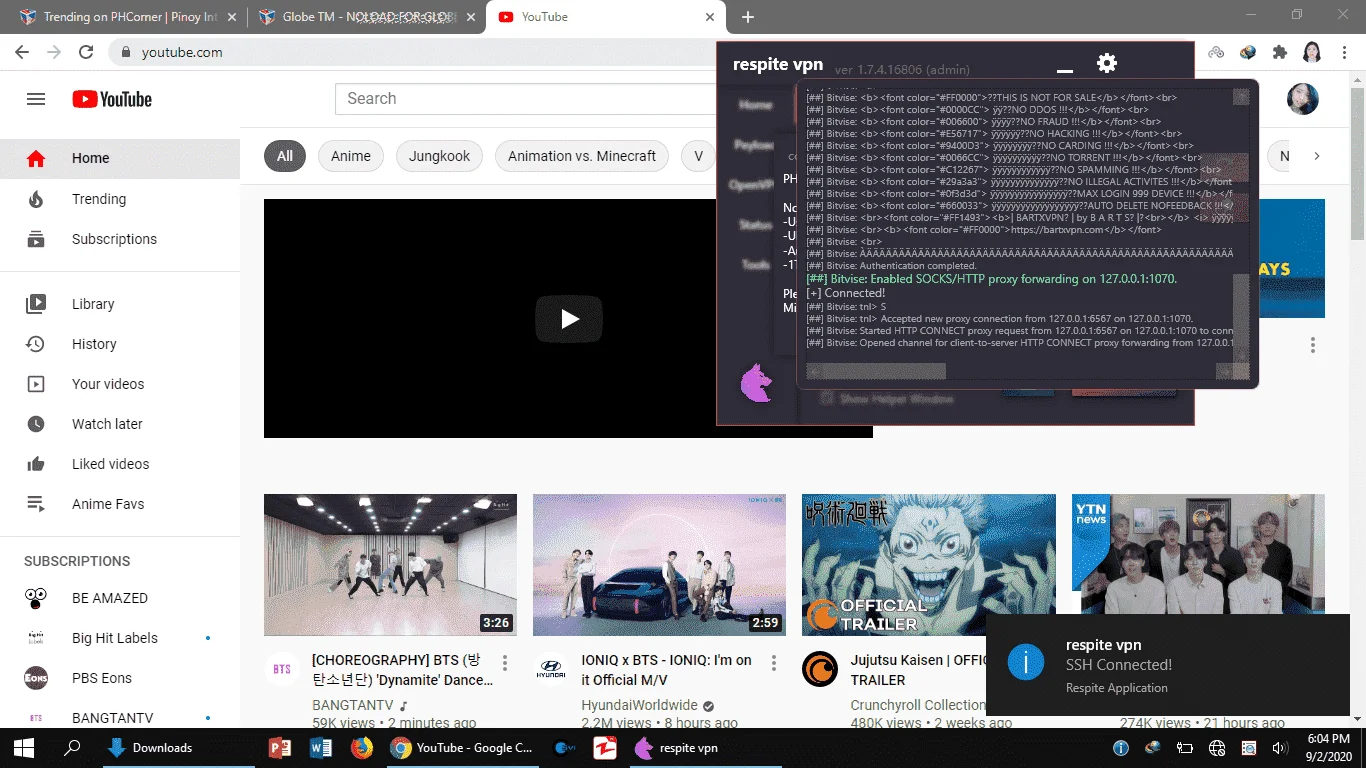Open options for the IONIQ x BTS video
Viewport: 1366px width, 768px height.
click(774, 662)
